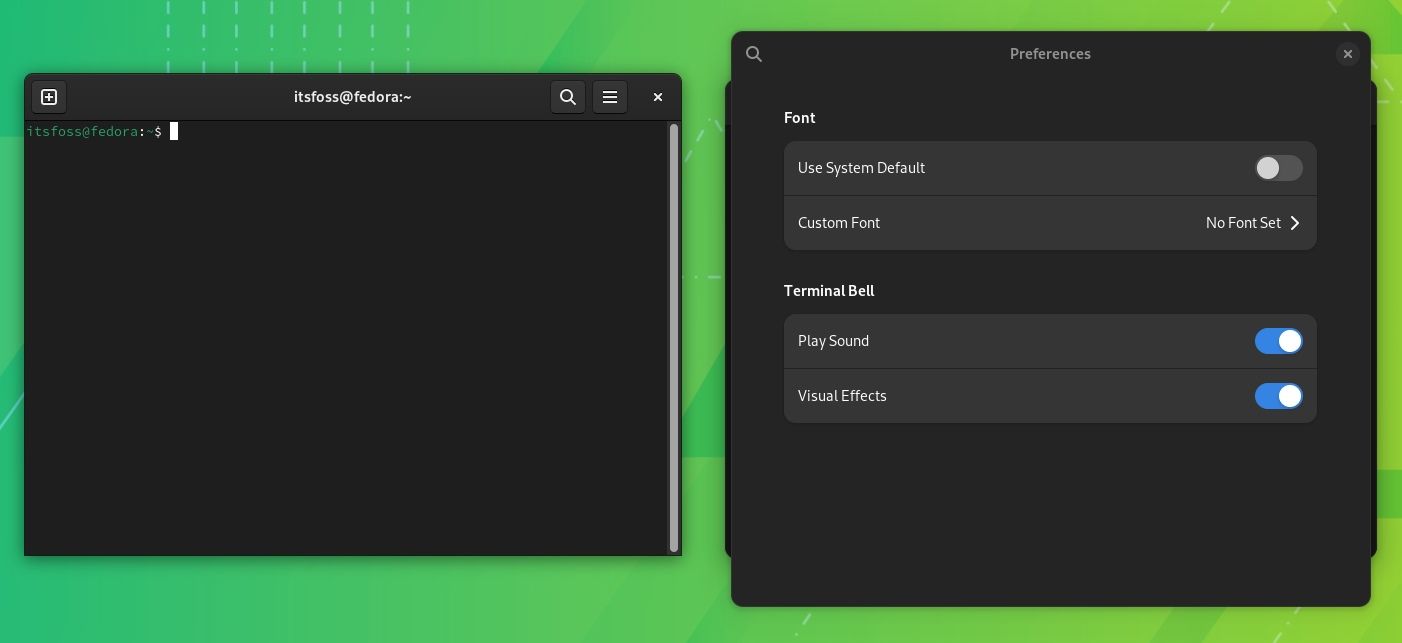This screenshot has height=643, width=1402.
Task: Click the Use System Default toggle knob
Action: point(1268,168)
